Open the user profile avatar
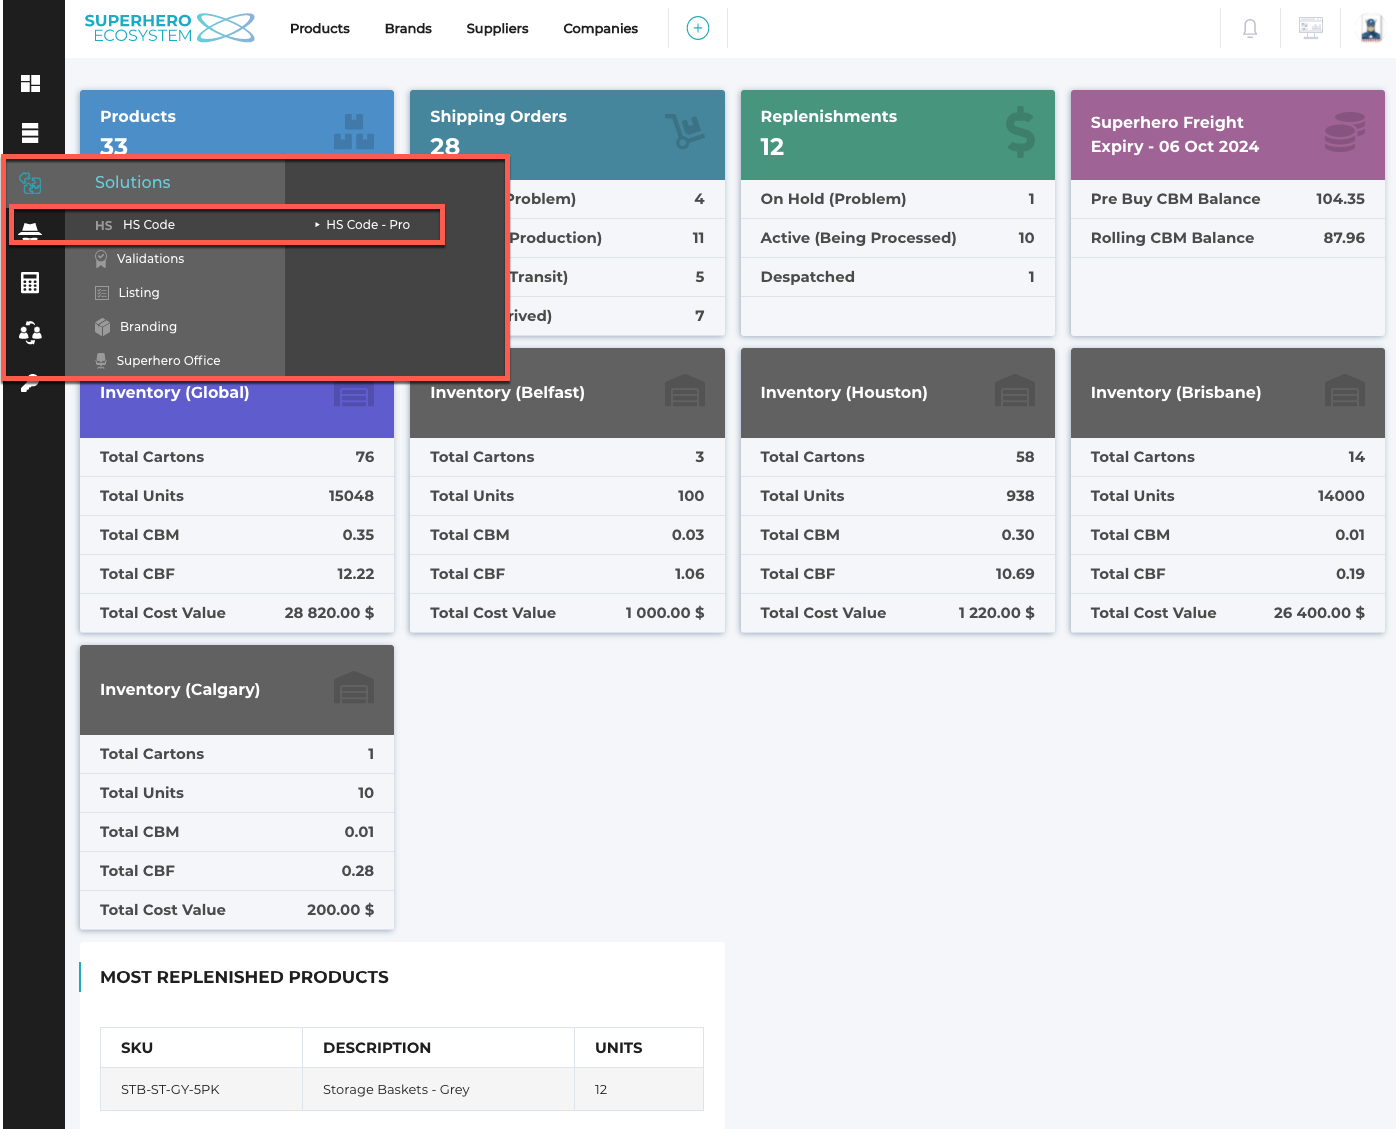This screenshot has width=1396, height=1129. pos(1371,28)
